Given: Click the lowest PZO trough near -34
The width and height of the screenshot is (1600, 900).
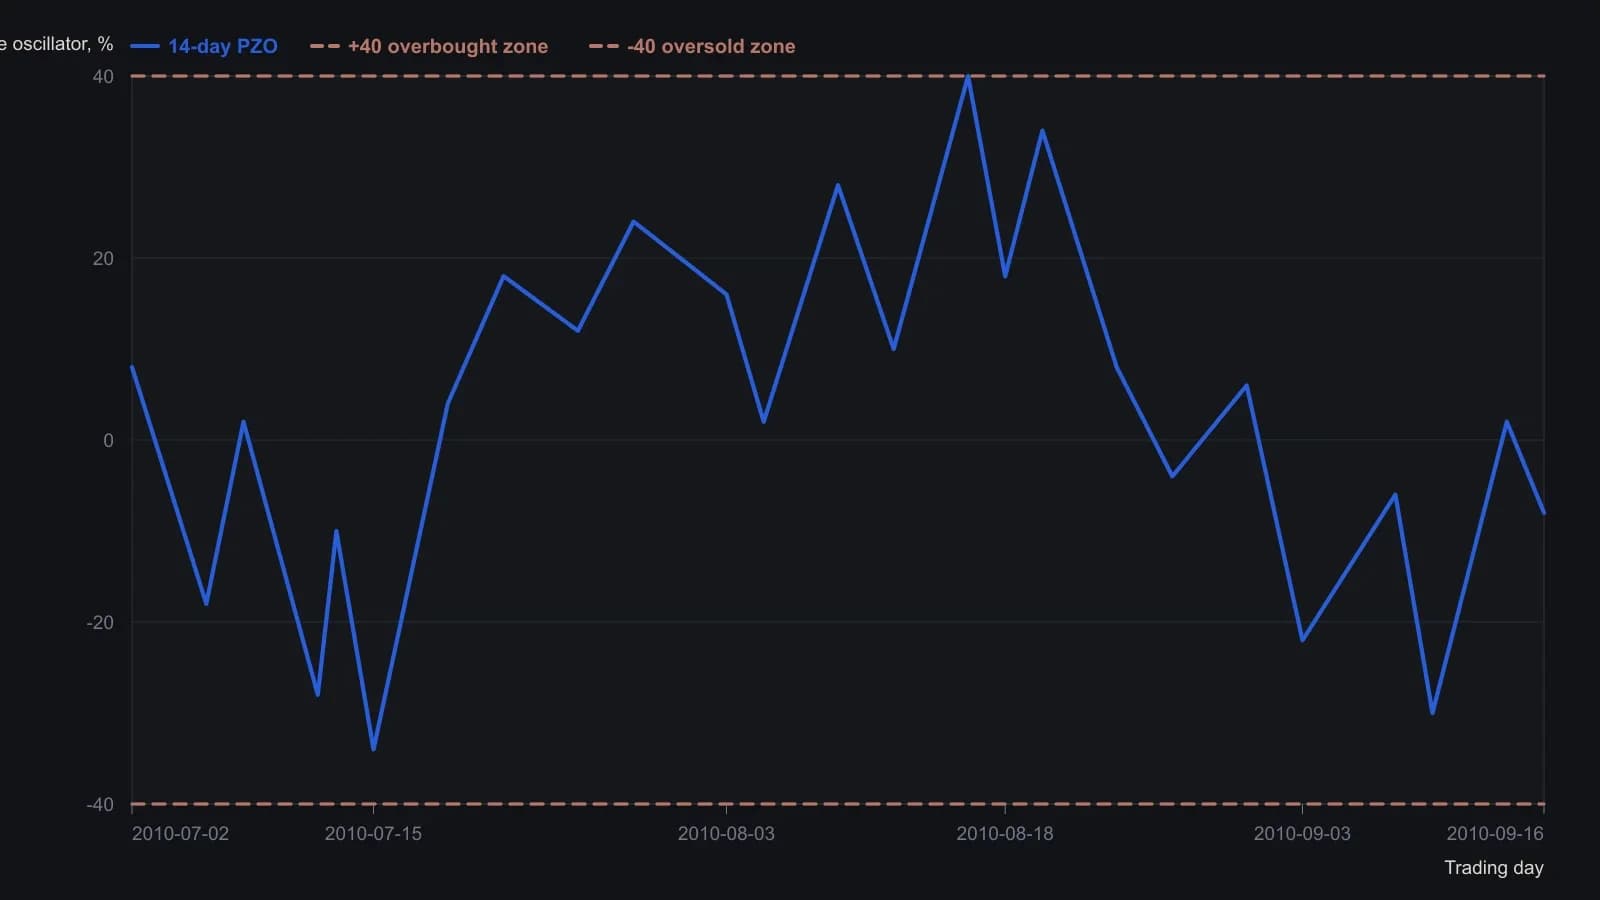Looking at the screenshot, I should click(373, 749).
